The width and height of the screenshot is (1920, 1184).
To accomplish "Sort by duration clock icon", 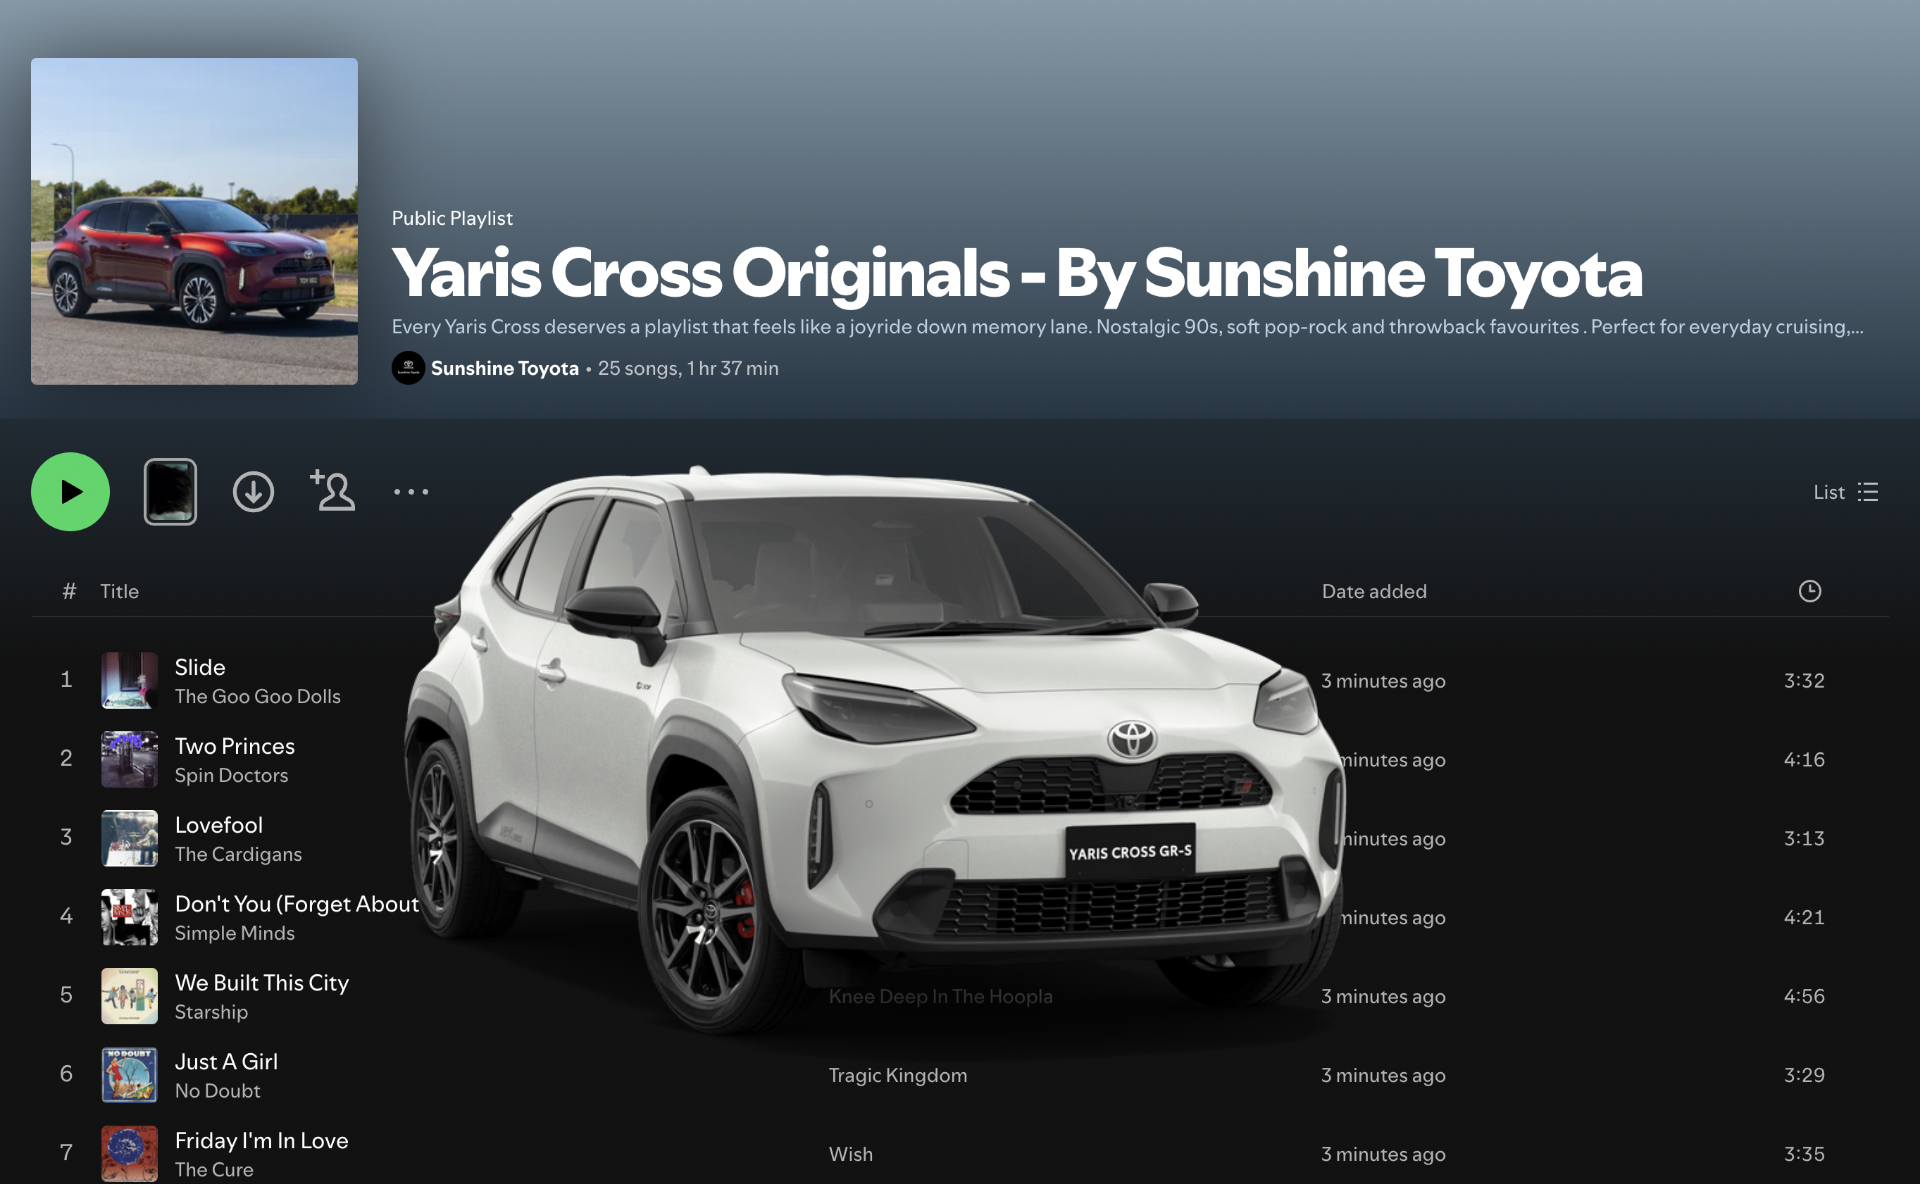I will (x=1809, y=591).
